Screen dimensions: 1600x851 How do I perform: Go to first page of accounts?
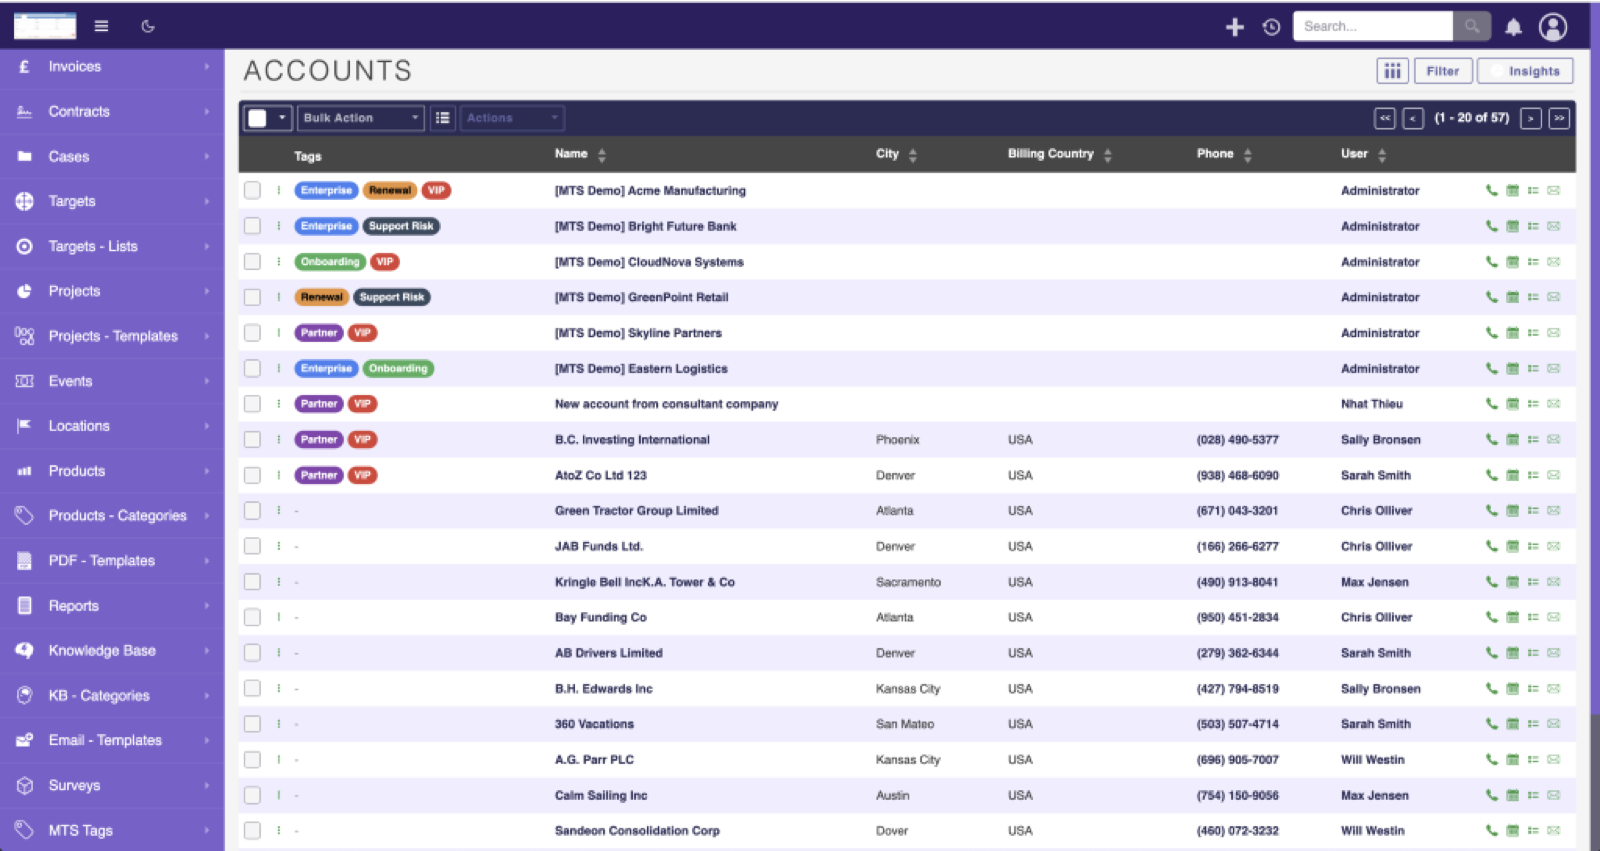click(1384, 118)
